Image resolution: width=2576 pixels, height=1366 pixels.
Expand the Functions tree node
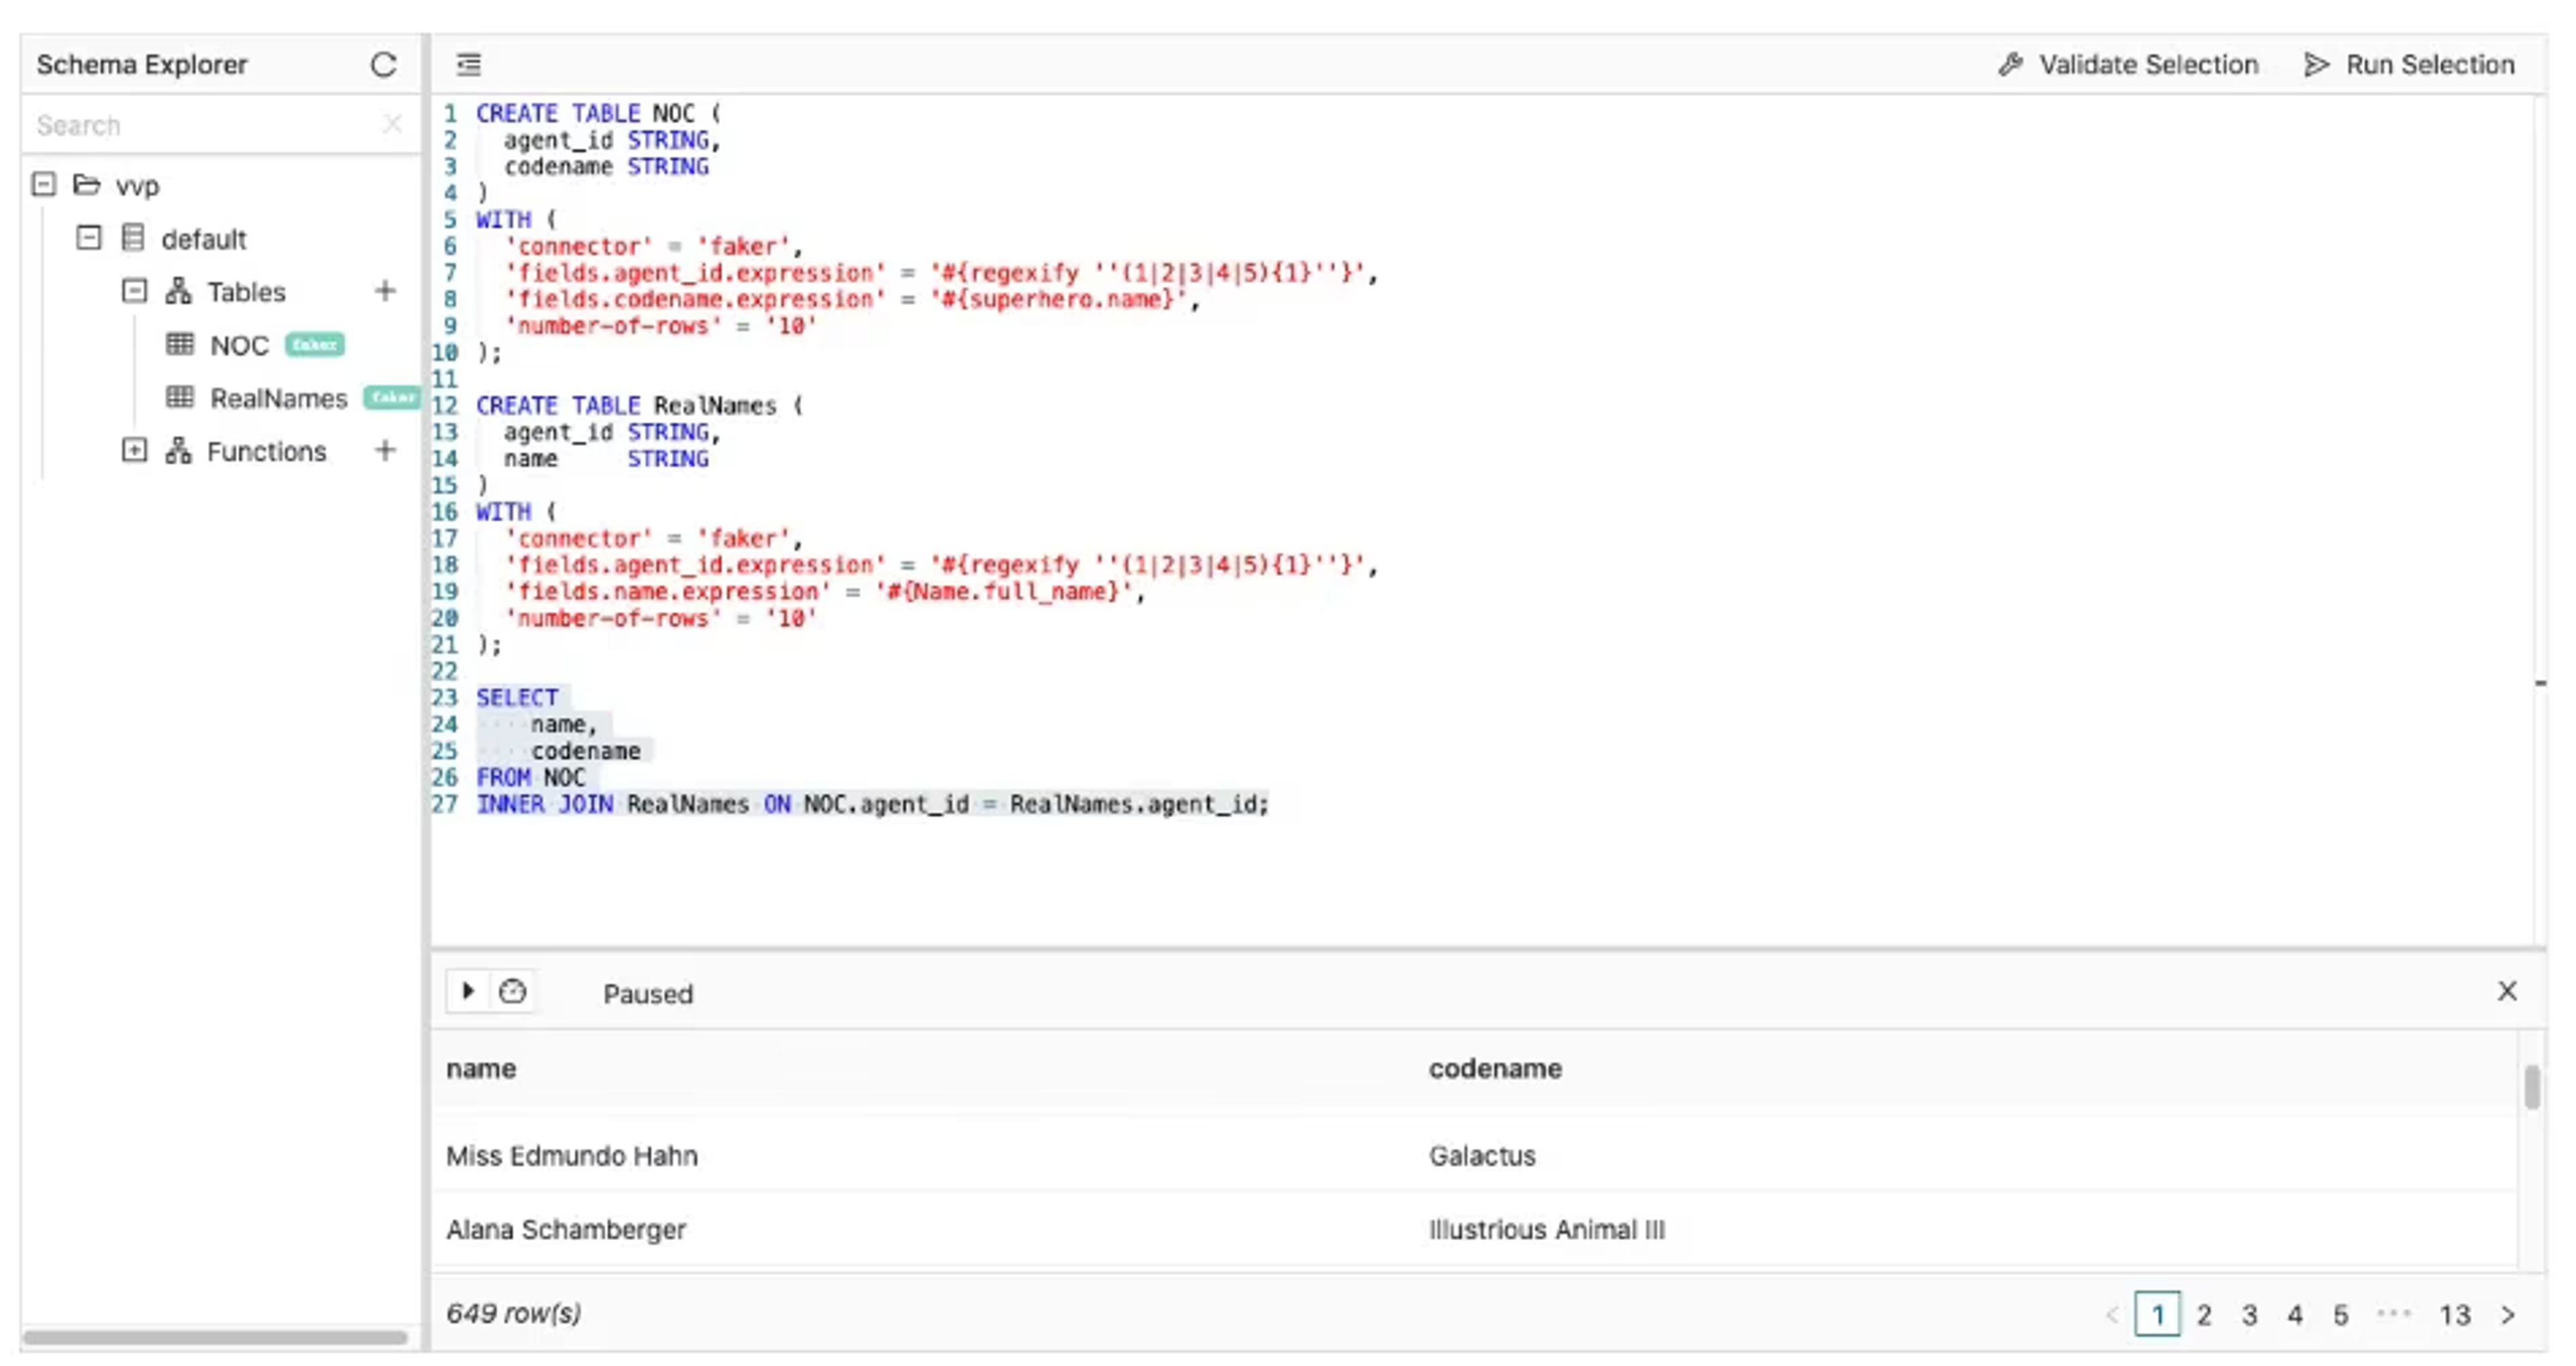pos(134,450)
